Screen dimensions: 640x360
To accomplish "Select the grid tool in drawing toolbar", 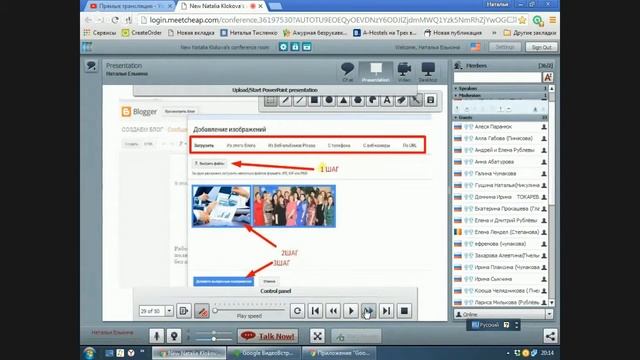I will 270,100.
